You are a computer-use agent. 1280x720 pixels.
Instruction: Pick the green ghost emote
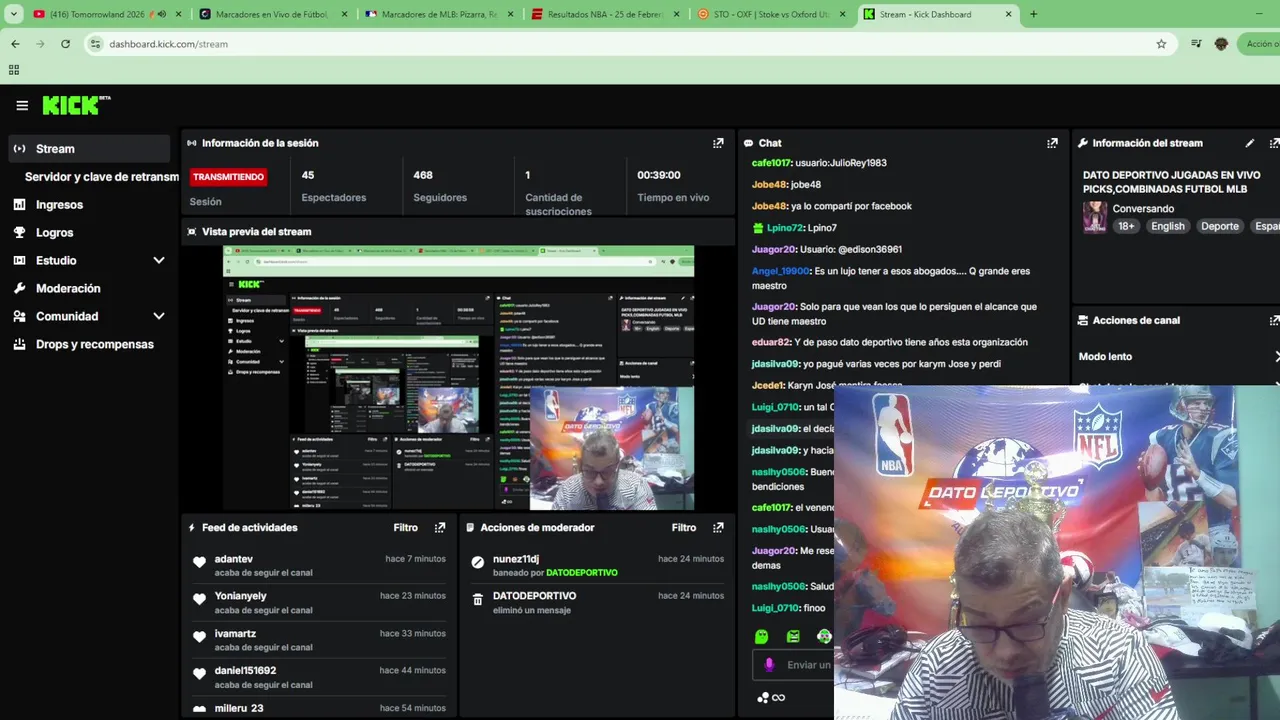click(x=761, y=637)
